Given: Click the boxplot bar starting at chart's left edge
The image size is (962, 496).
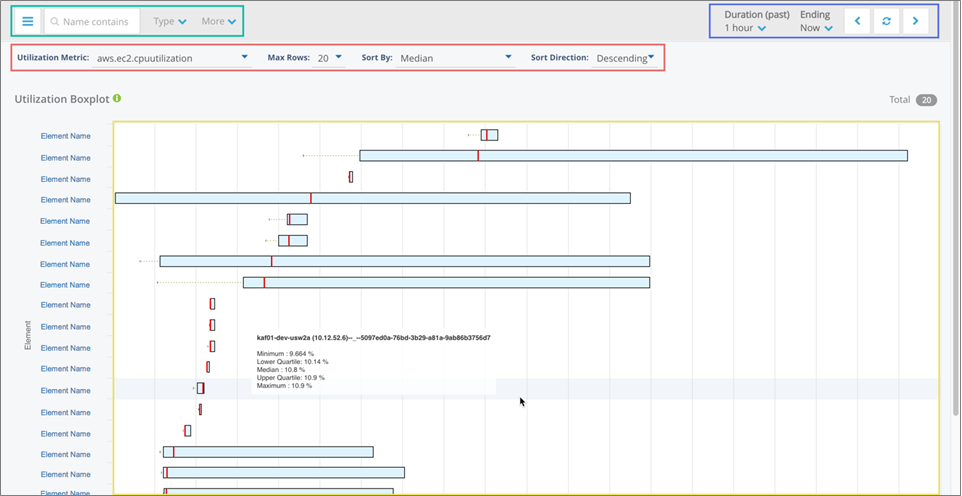Looking at the screenshot, I should [373, 198].
